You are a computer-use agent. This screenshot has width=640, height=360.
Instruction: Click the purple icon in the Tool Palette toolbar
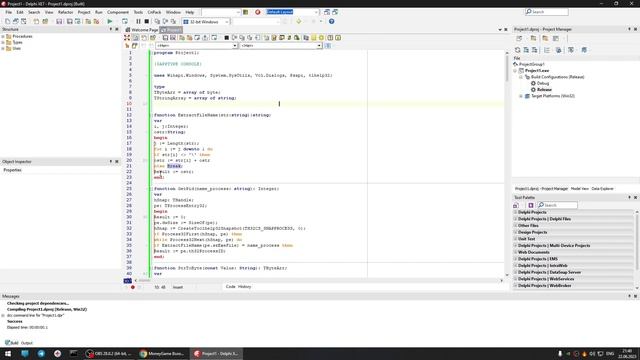[x=531, y=205]
